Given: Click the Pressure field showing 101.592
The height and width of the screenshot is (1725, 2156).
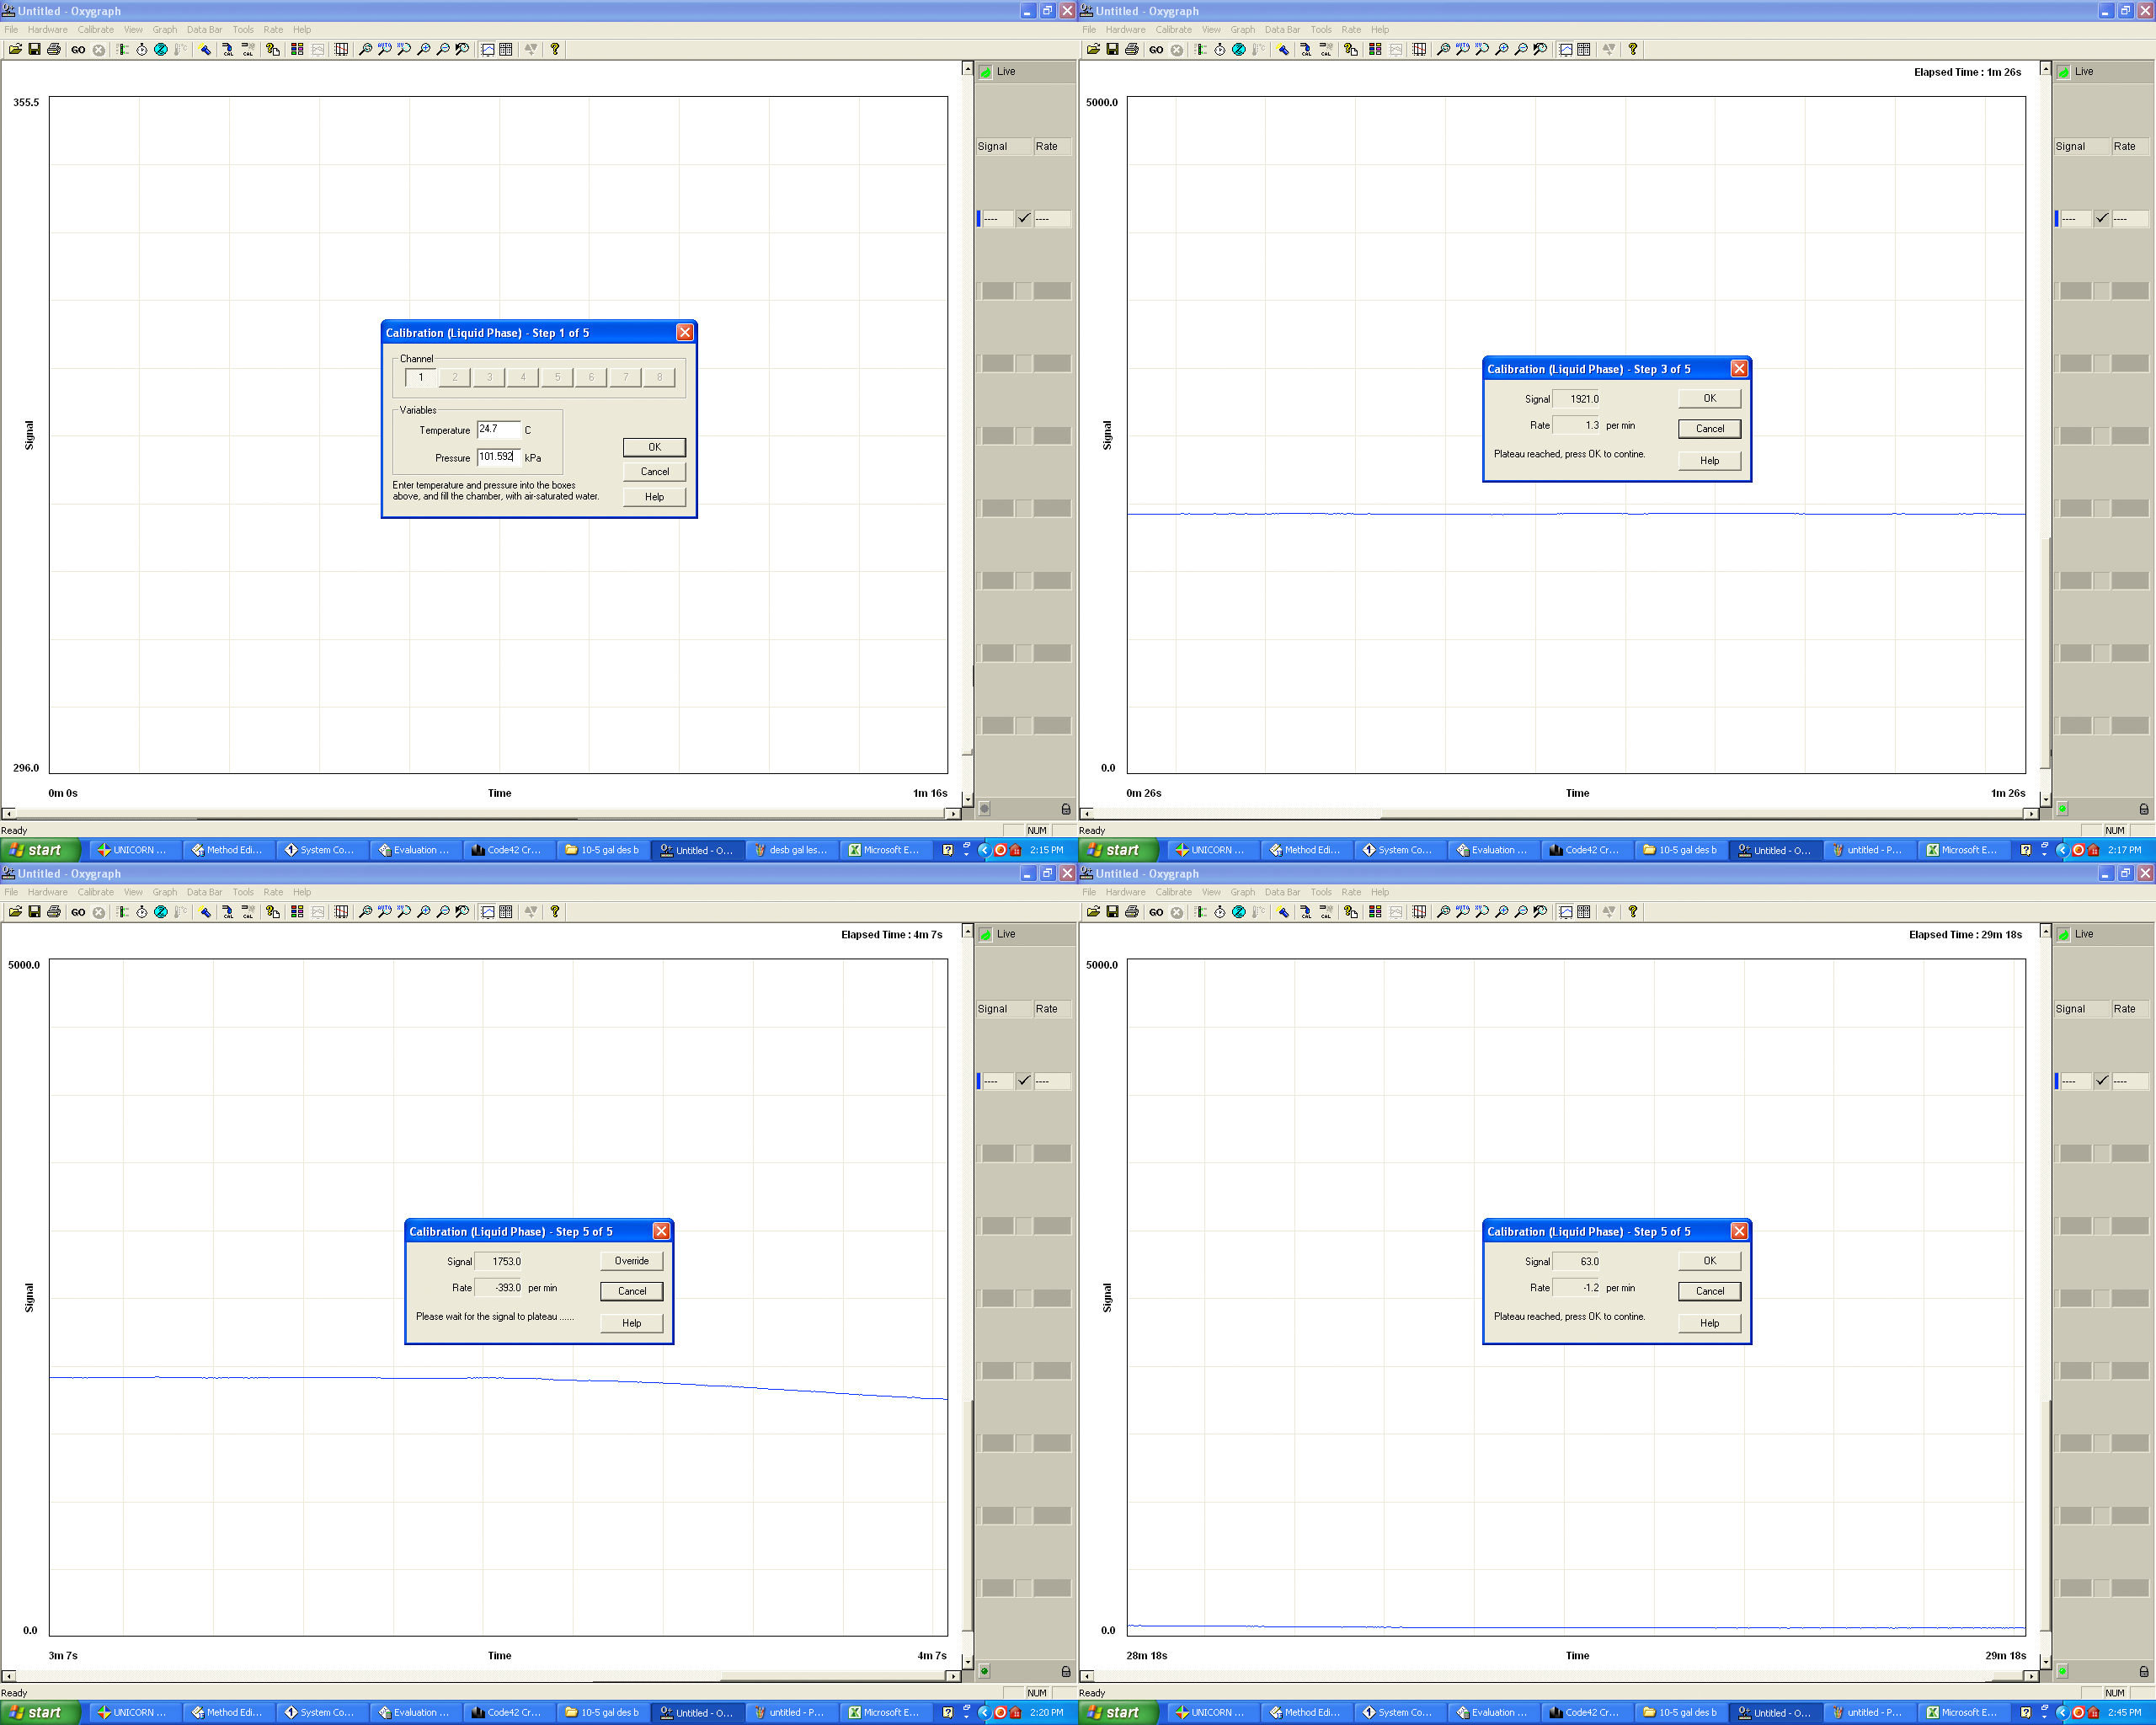Looking at the screenshot, I should (x=498, y=457).
